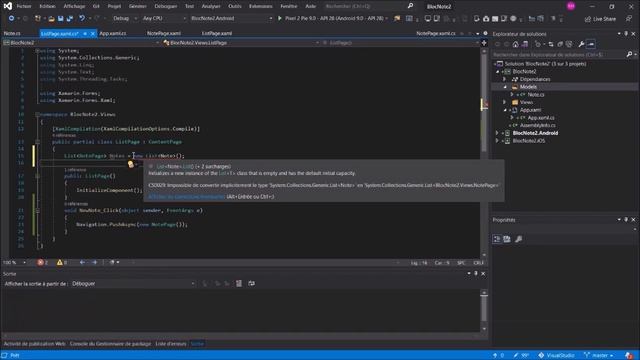640x360 pixels.
Task: Switch to the Note.cs tab
Action: (12, 33)
